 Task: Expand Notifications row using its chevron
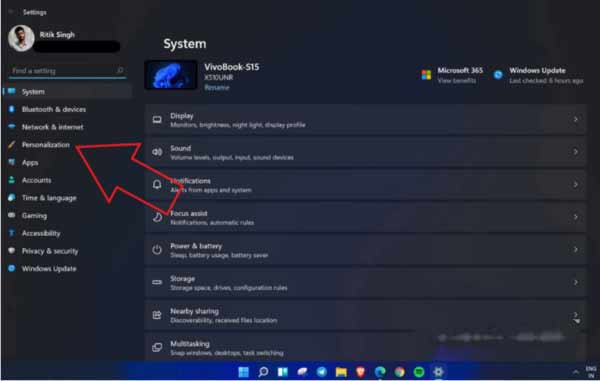(x=576, y=184)
